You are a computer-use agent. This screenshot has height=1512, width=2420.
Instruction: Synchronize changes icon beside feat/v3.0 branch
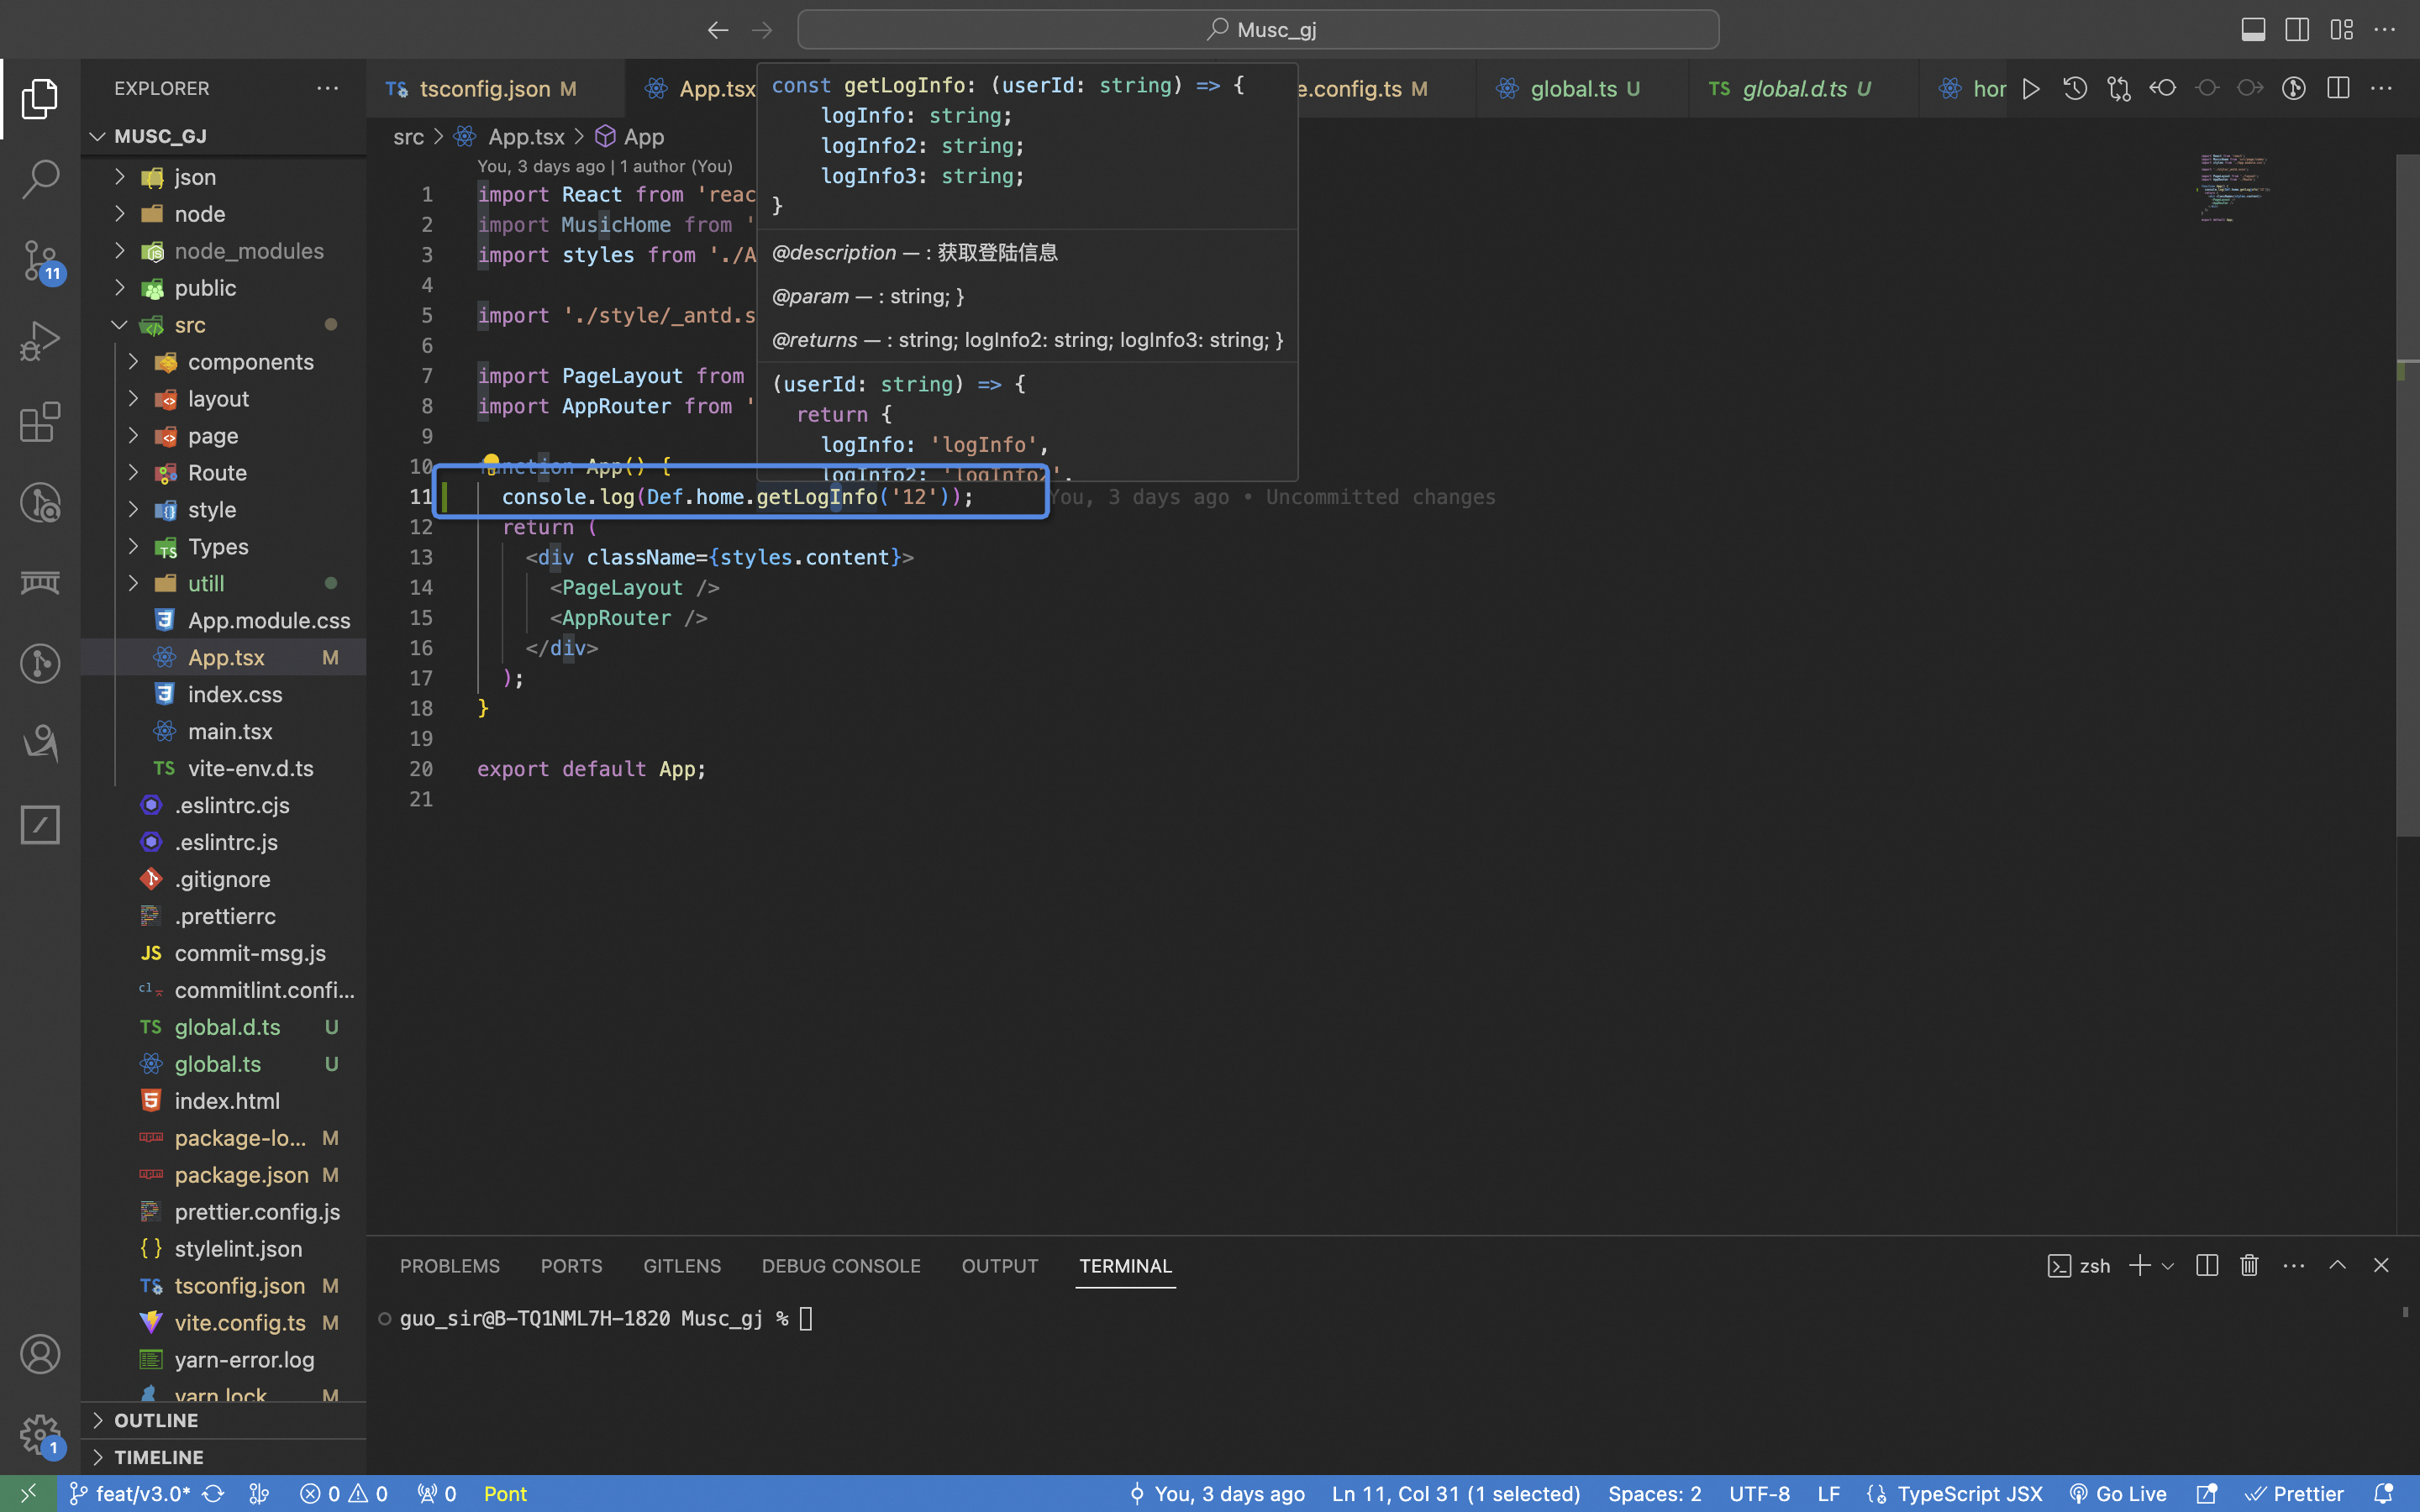(213, 1493)
